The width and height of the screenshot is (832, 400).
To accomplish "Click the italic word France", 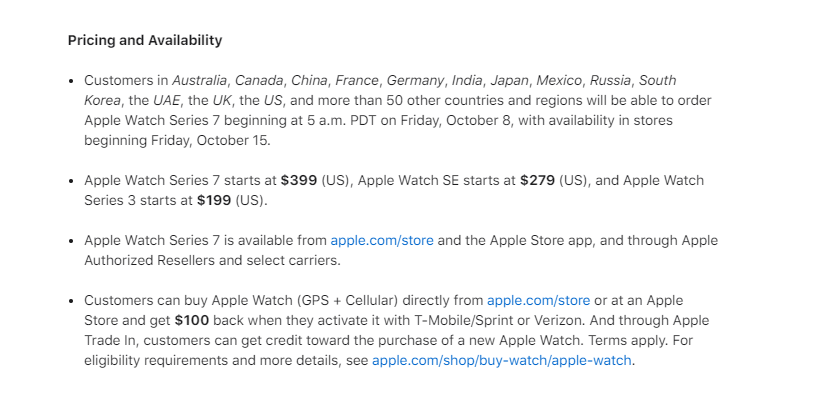I will [357, 81].
